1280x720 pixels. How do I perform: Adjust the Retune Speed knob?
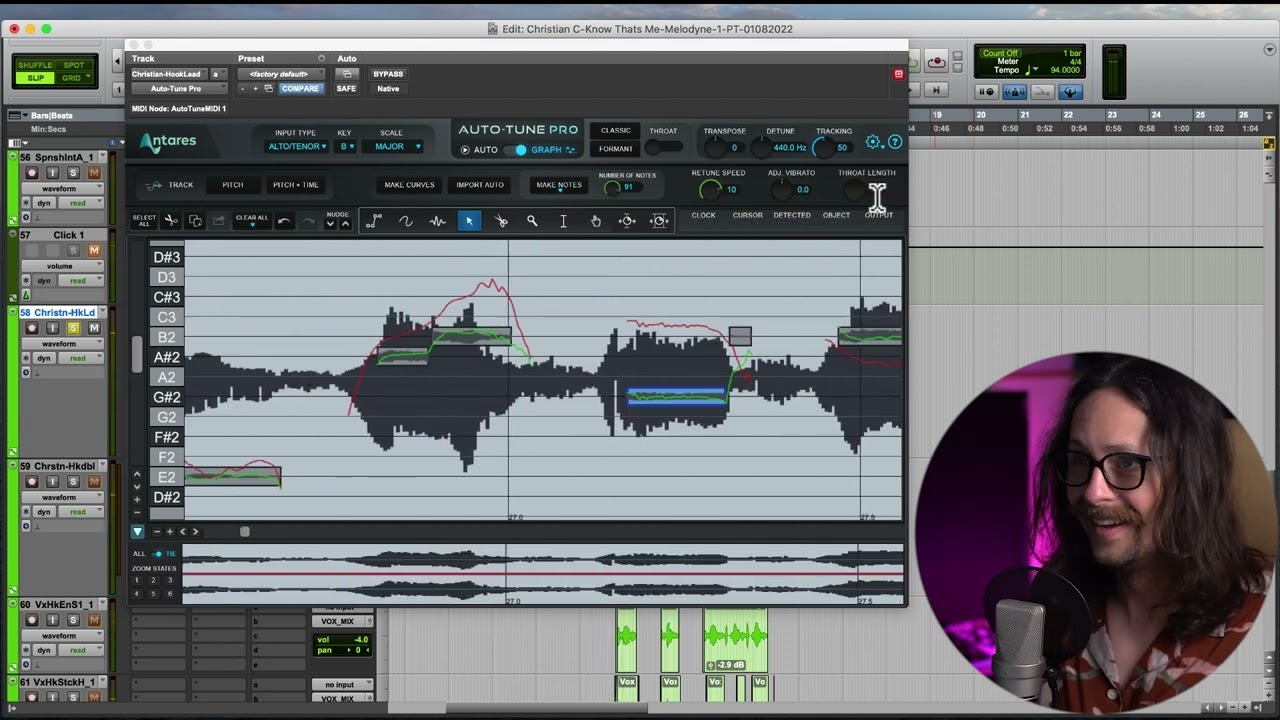pyautogui.click(x=710, y=190)
